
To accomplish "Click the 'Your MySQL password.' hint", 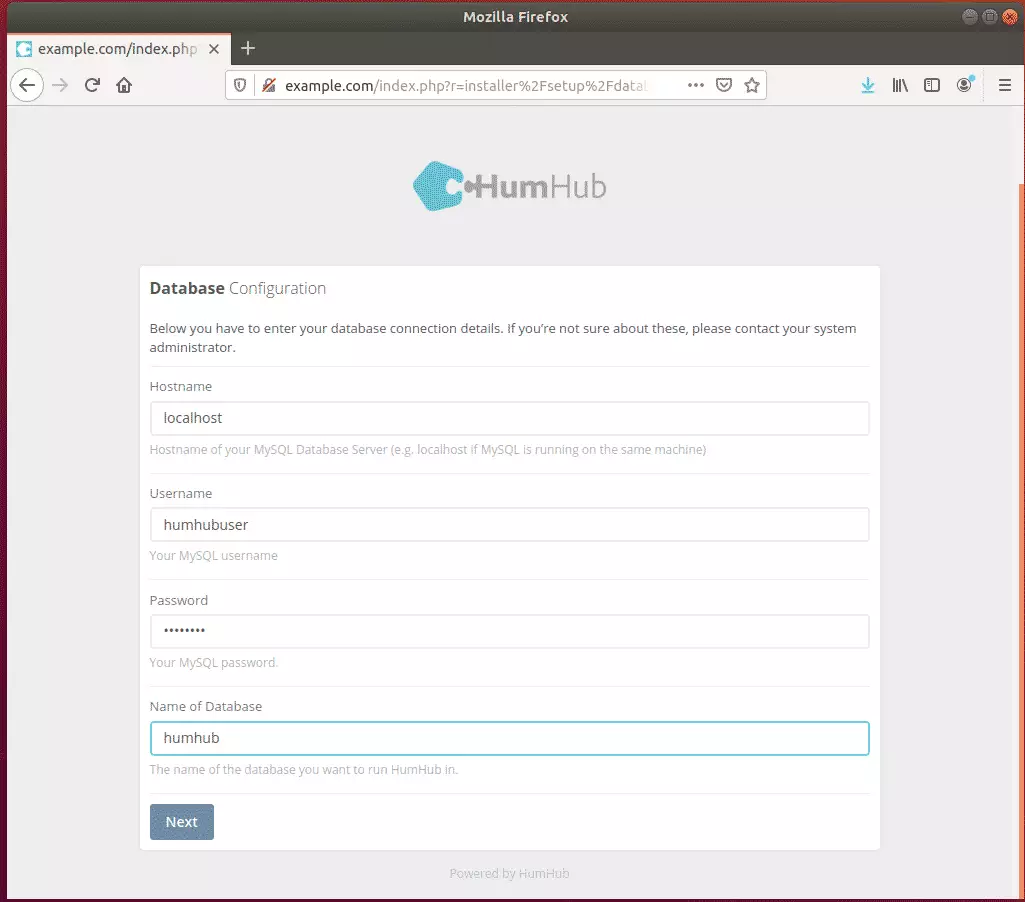I will (x=214, y=663).
